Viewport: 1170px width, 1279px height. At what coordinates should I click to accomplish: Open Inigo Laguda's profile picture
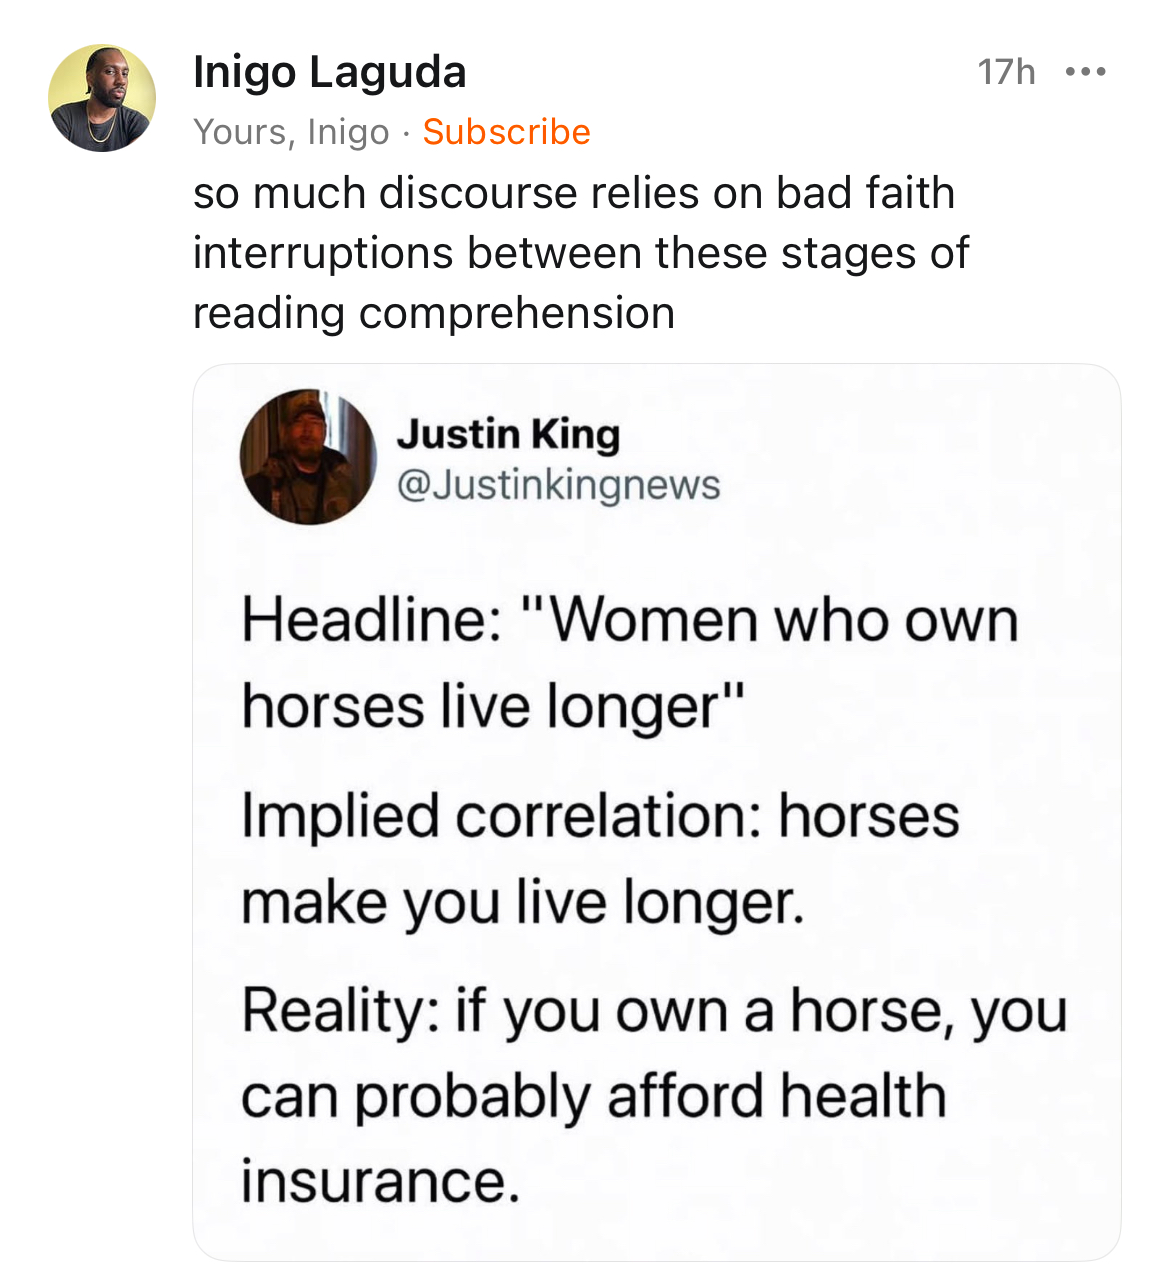click(102, 98)
